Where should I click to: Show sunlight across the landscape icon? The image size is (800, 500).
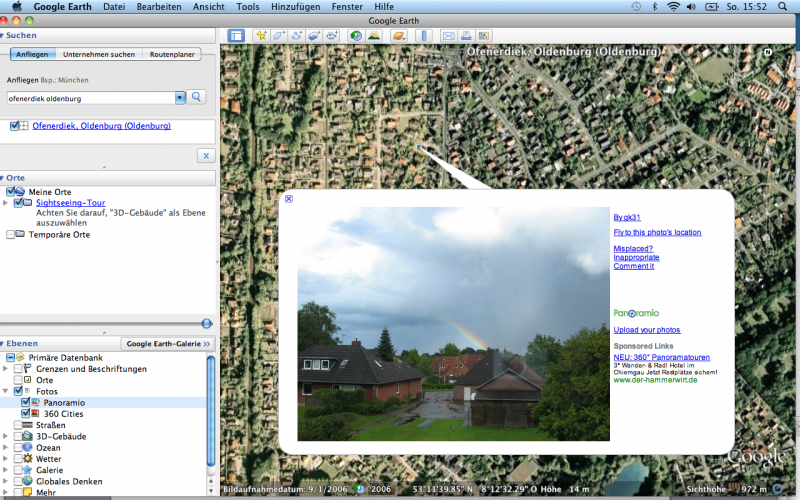pyautogui.click(x=373, y=36)
